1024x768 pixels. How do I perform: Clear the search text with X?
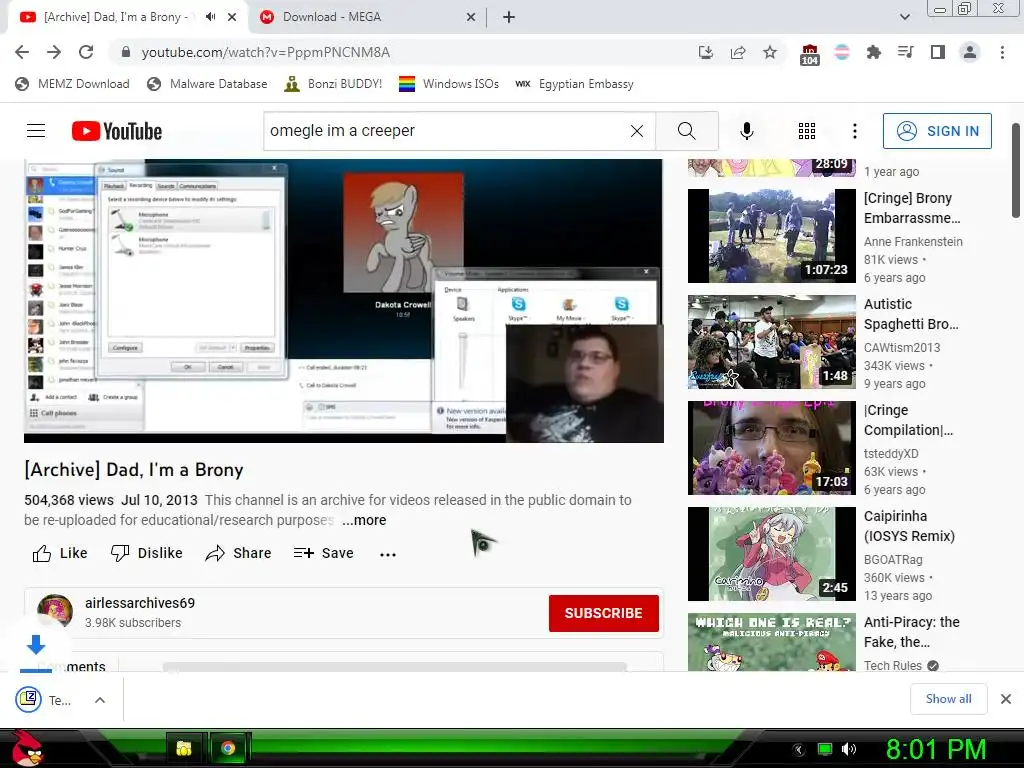[x=637, y=131]
